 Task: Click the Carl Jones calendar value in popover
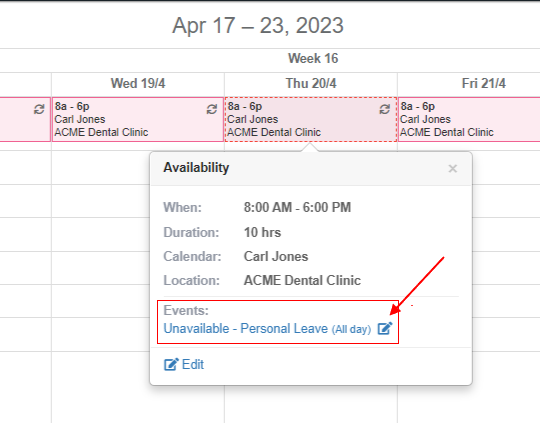pos(276,257)
